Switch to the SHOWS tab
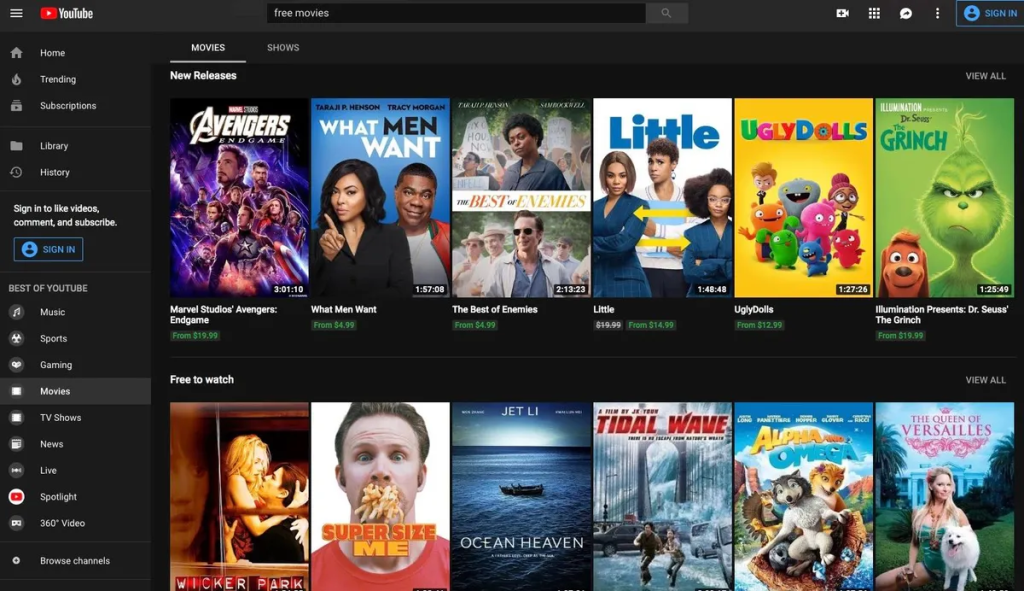1024x591 pixels. 283,47
